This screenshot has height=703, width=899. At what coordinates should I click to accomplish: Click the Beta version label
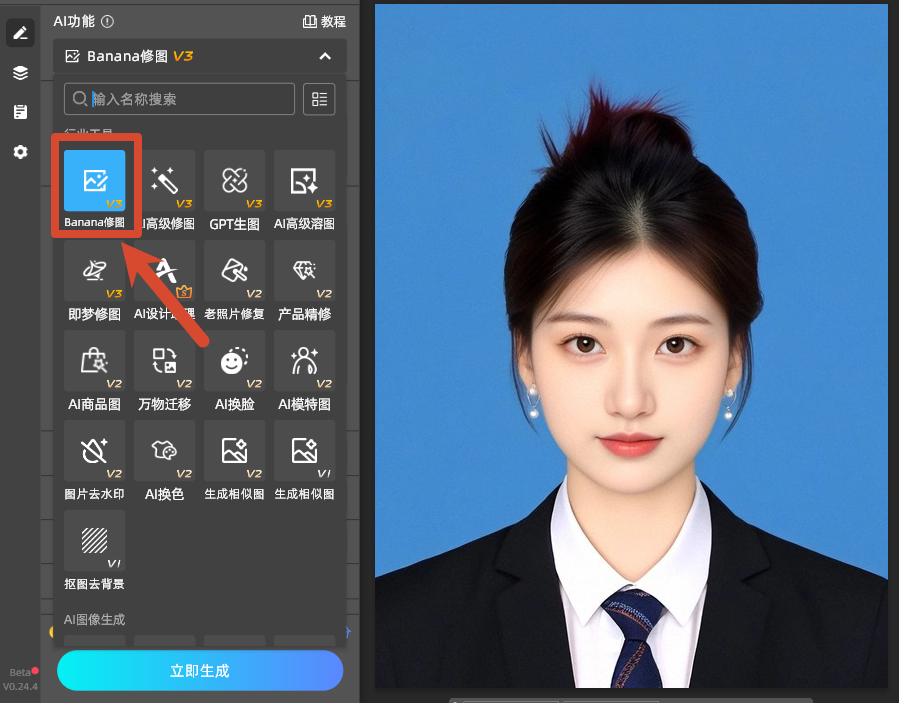click(x=20, y=673)
